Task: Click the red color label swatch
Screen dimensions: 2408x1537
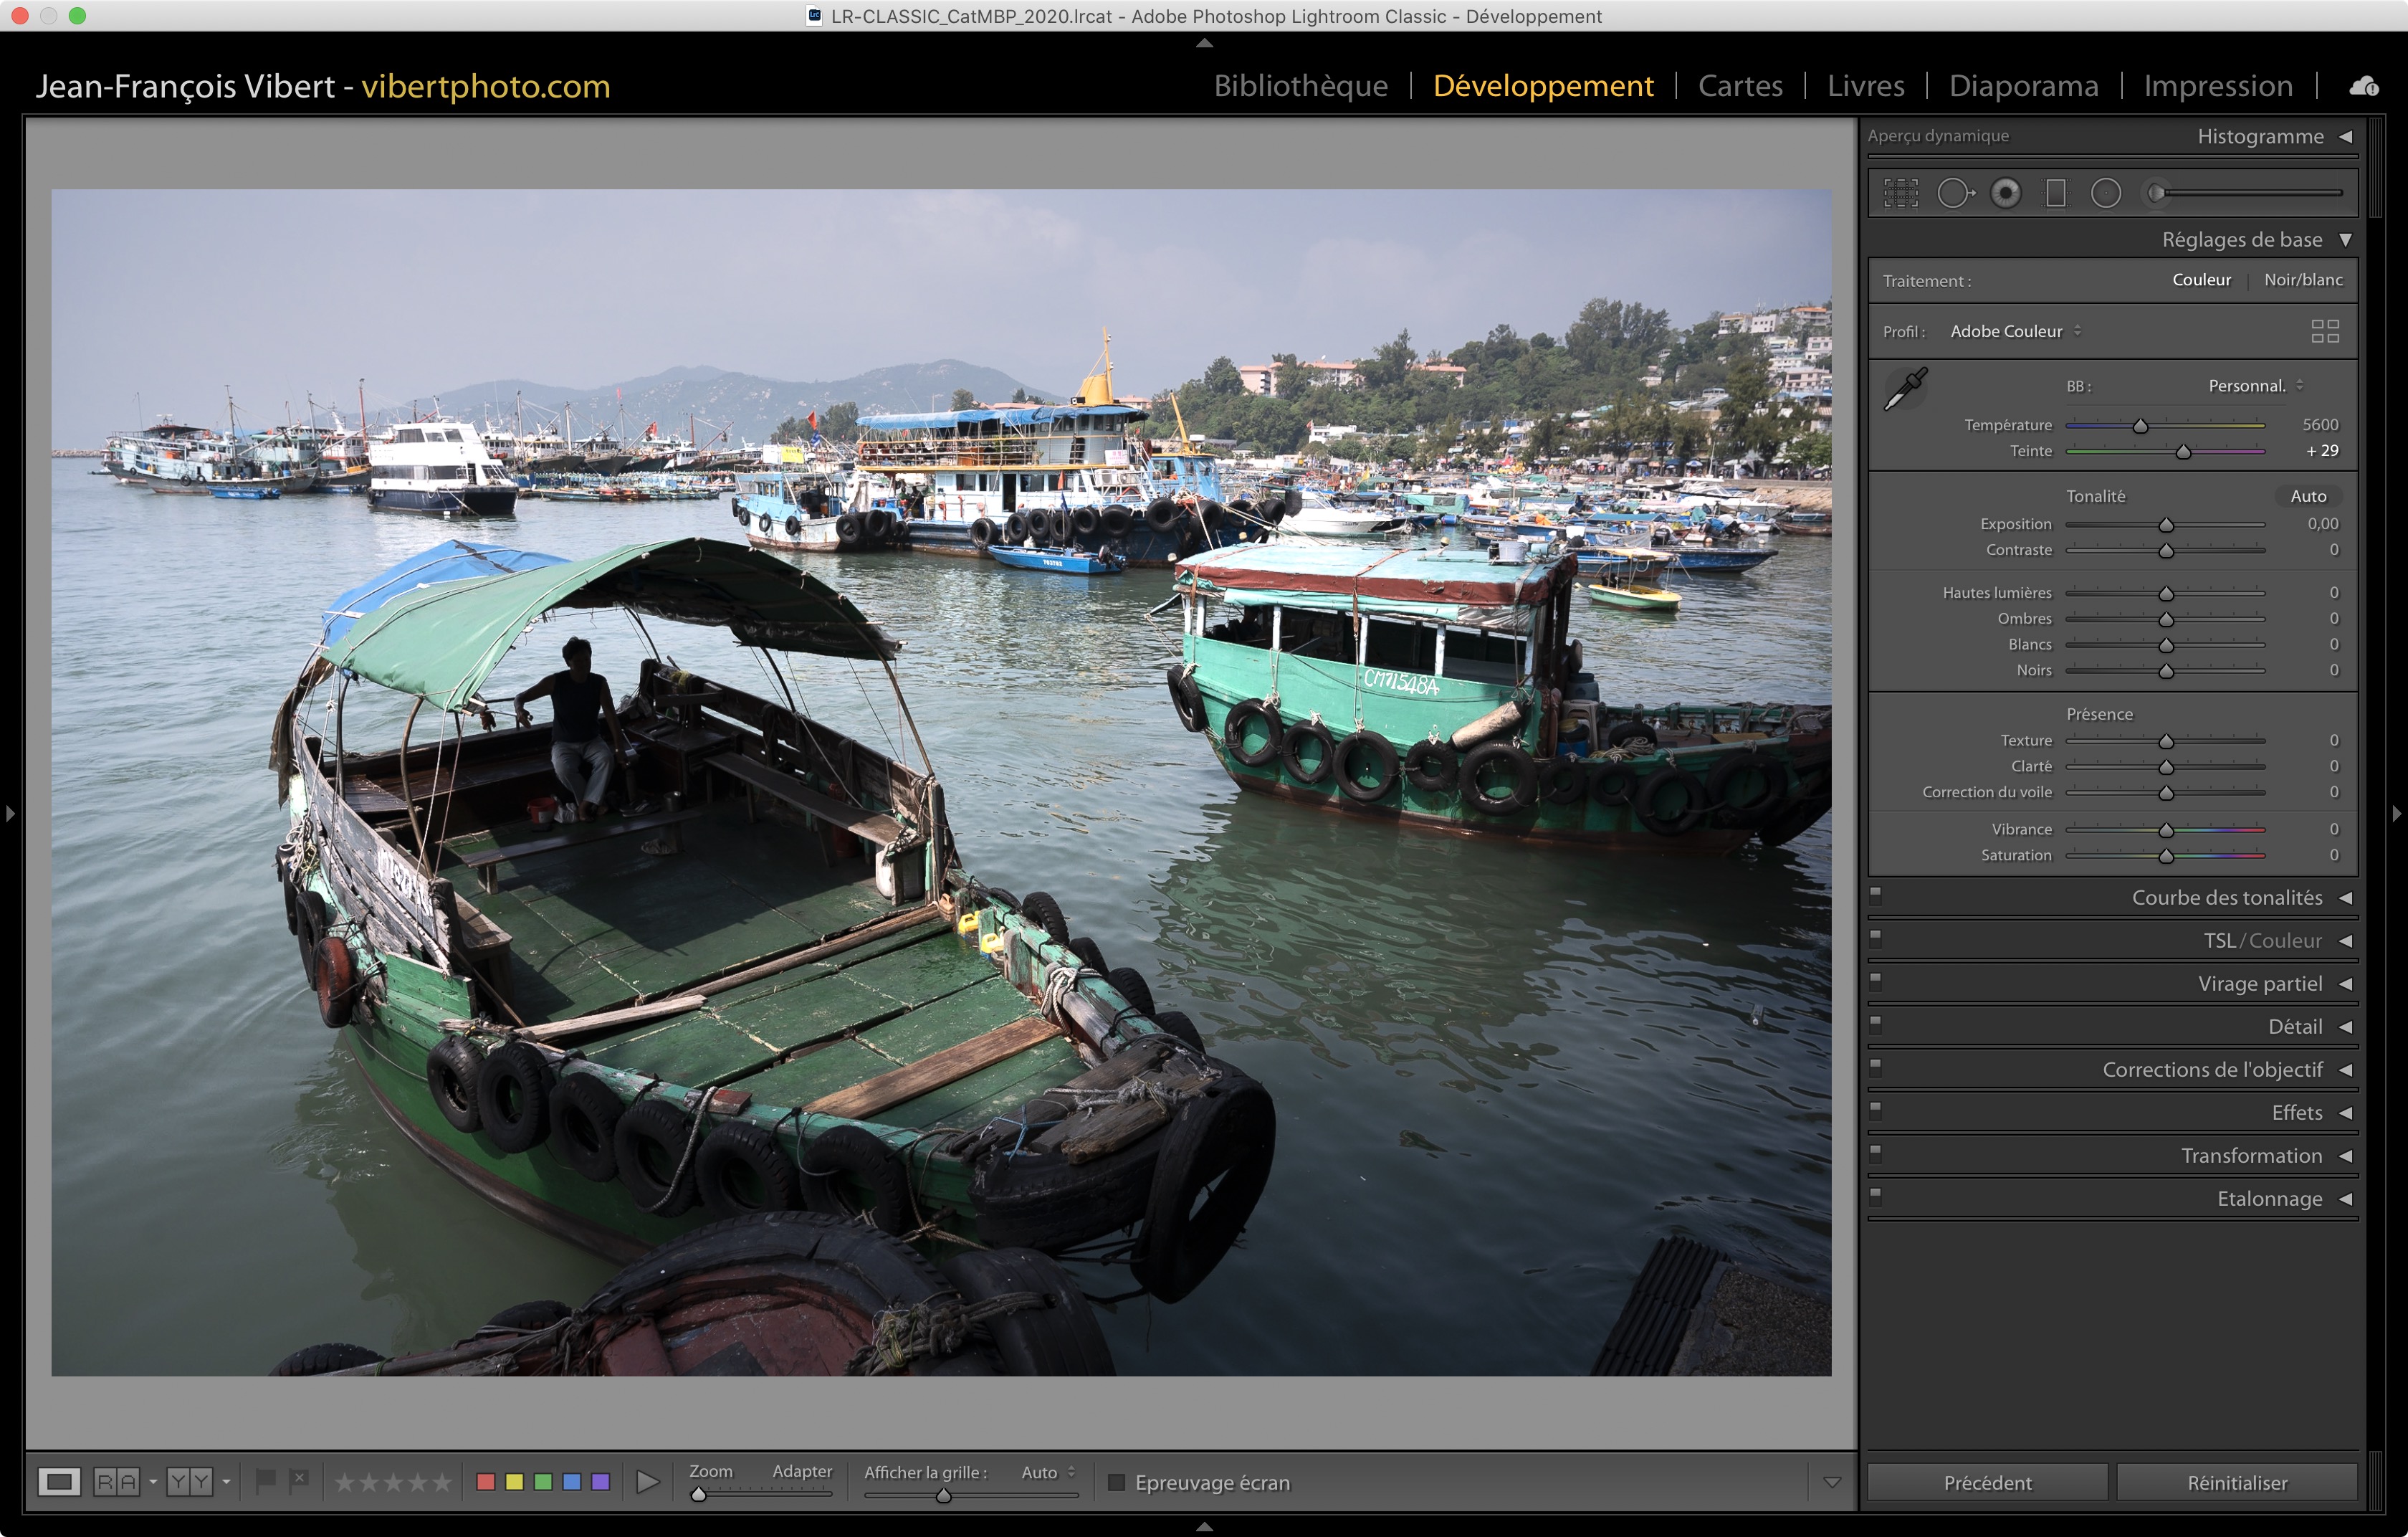Action: point(486,1481)
